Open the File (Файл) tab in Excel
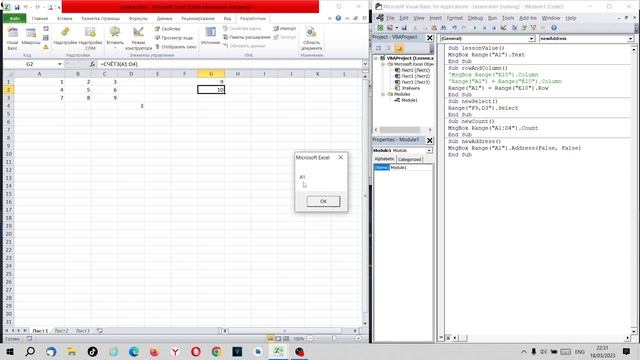This screenshot has width=640, height=360. click(x=15, y=18)
